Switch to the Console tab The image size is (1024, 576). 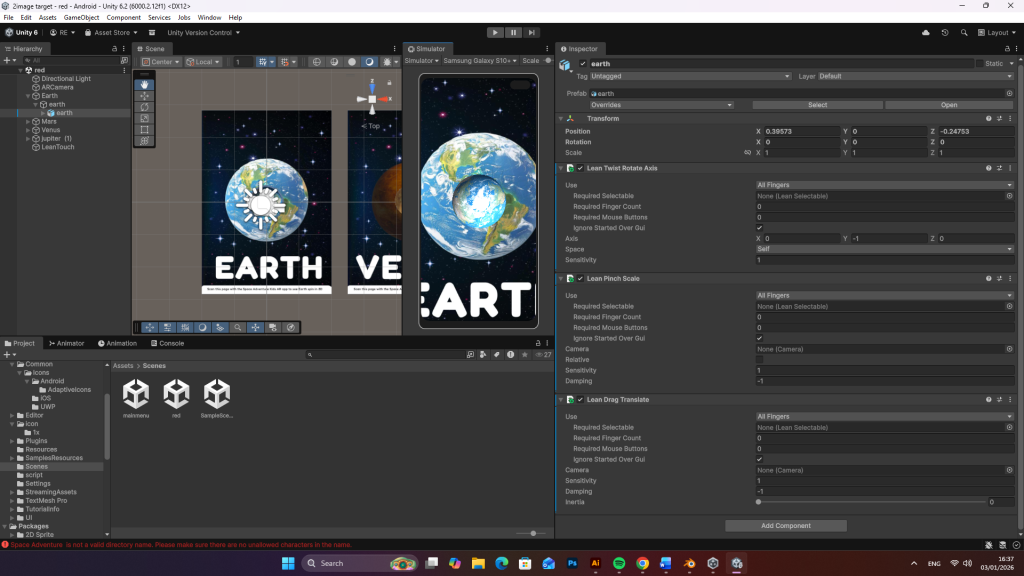167,343
